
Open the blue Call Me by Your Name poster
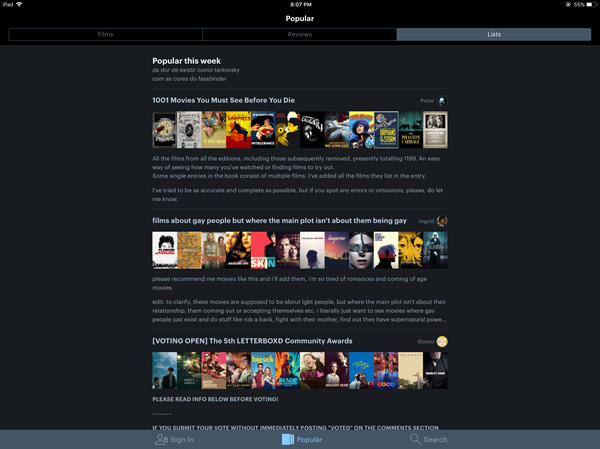pos(361,371)
